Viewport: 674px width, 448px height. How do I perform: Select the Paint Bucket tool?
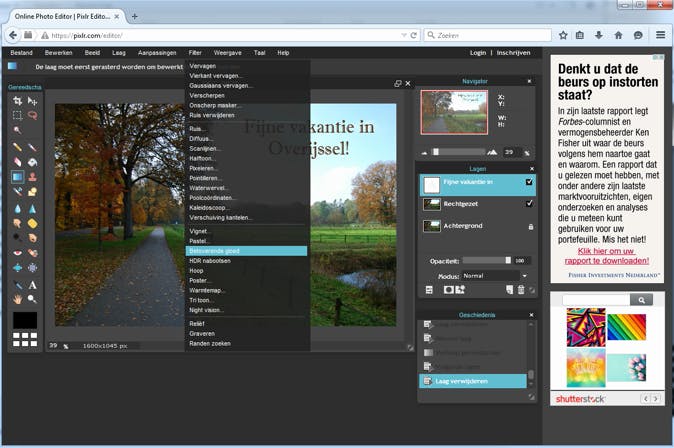point(32,162)
